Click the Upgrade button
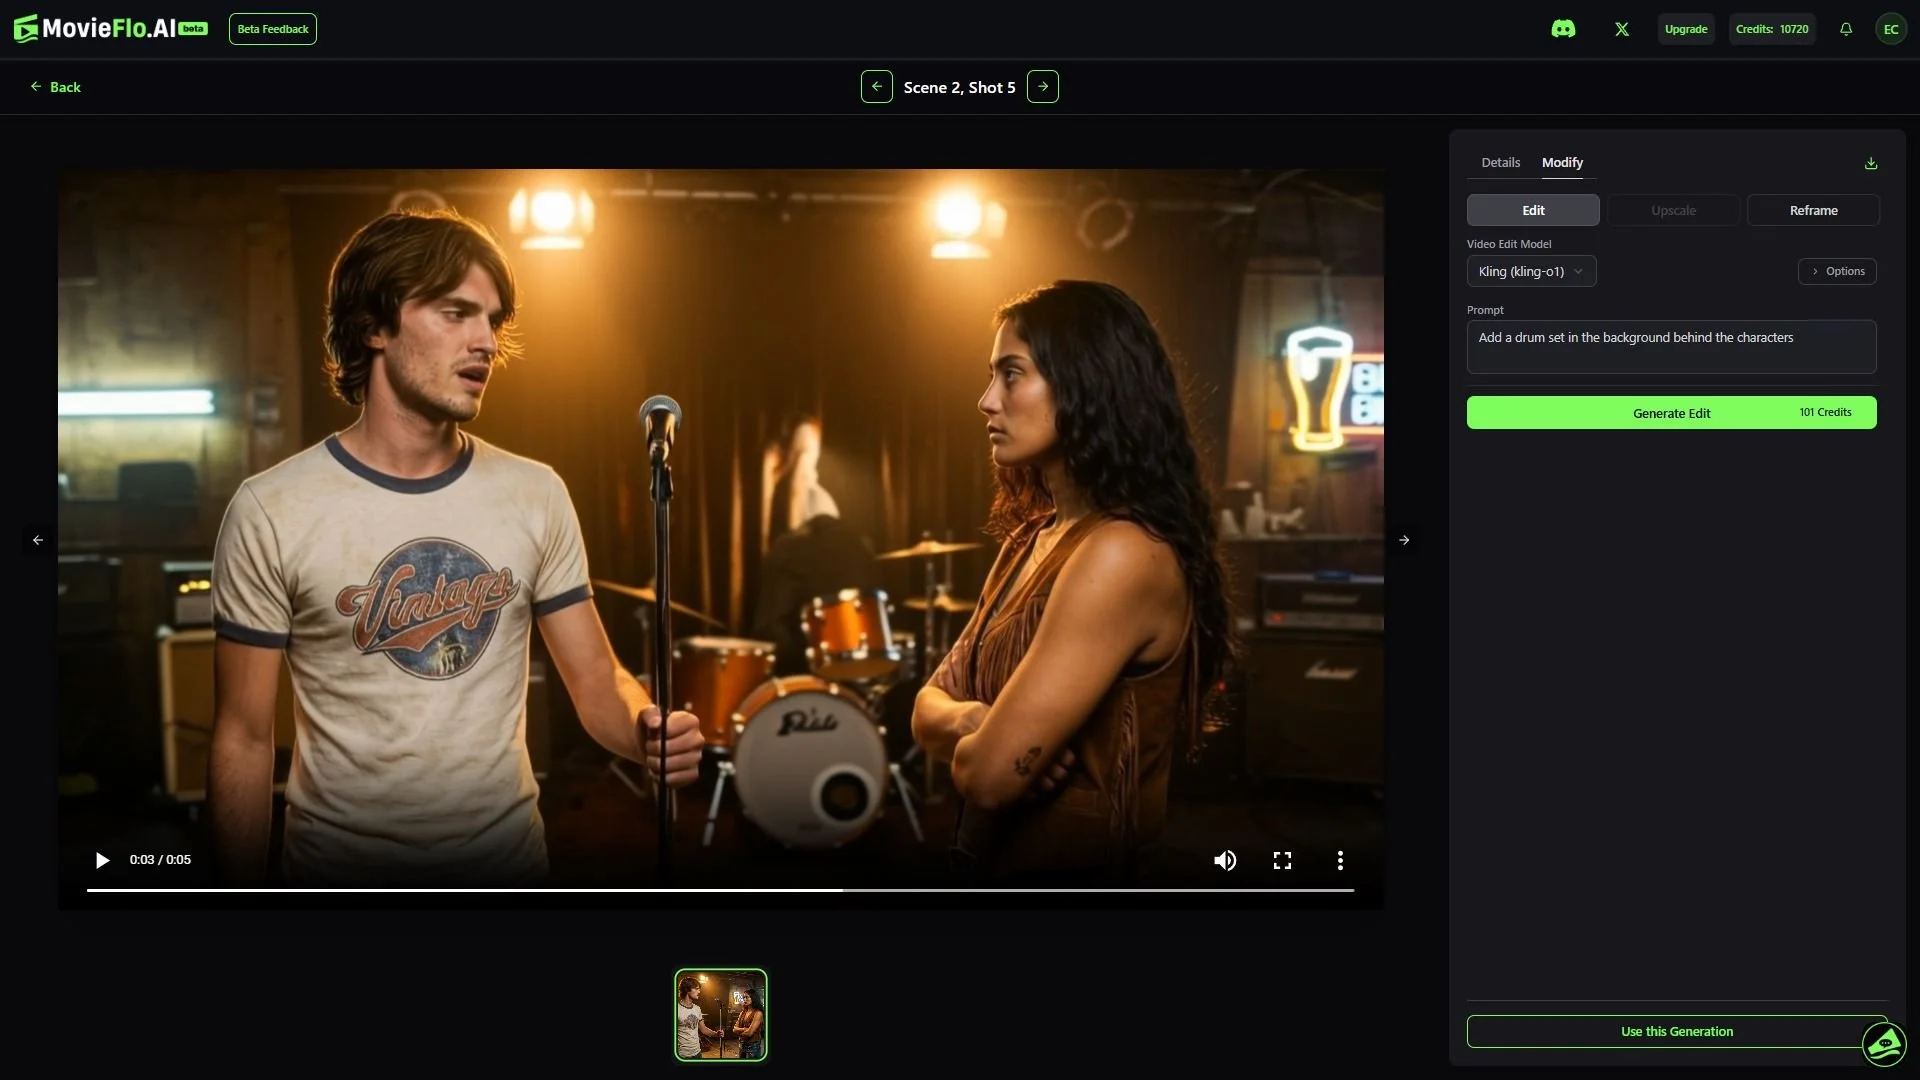Image resolution: width=1920 pixels, height=1080 pixels. point(1686,28)
